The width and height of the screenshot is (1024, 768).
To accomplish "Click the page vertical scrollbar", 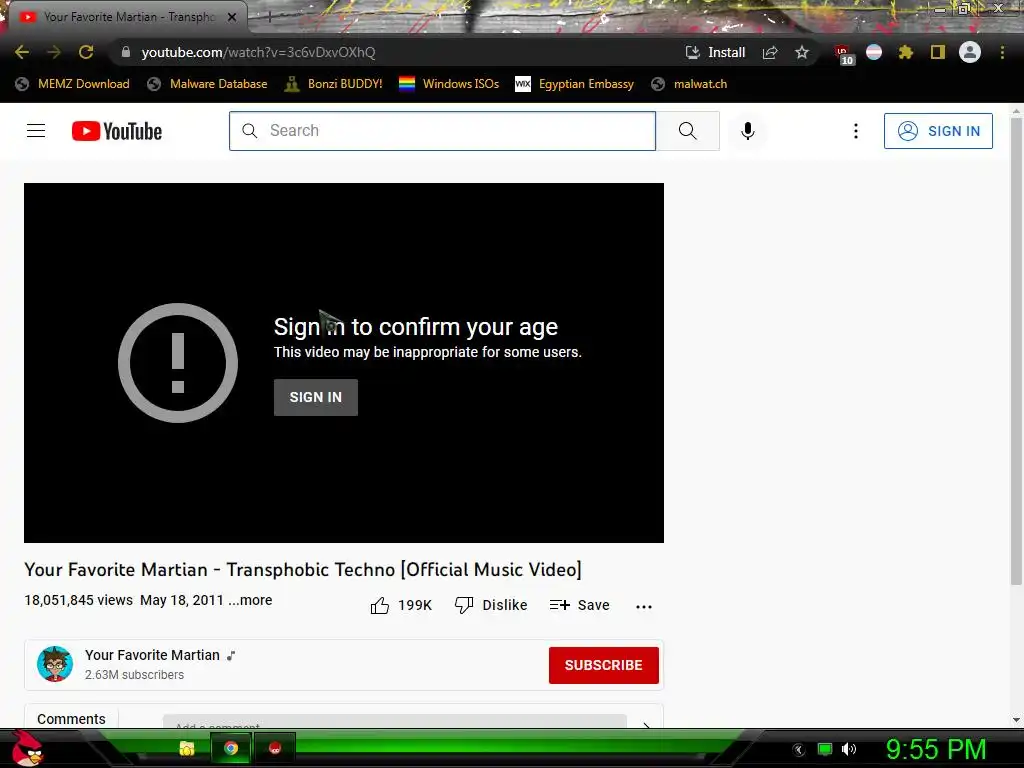I will point(1016,353).
